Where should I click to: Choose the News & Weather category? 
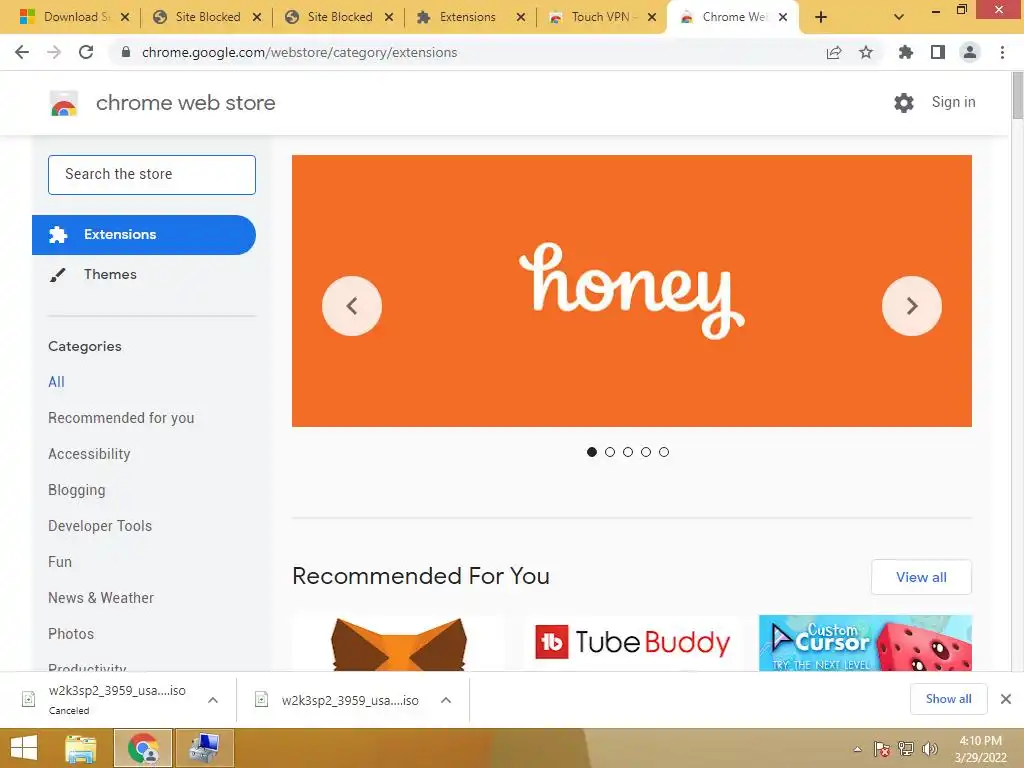101,598
